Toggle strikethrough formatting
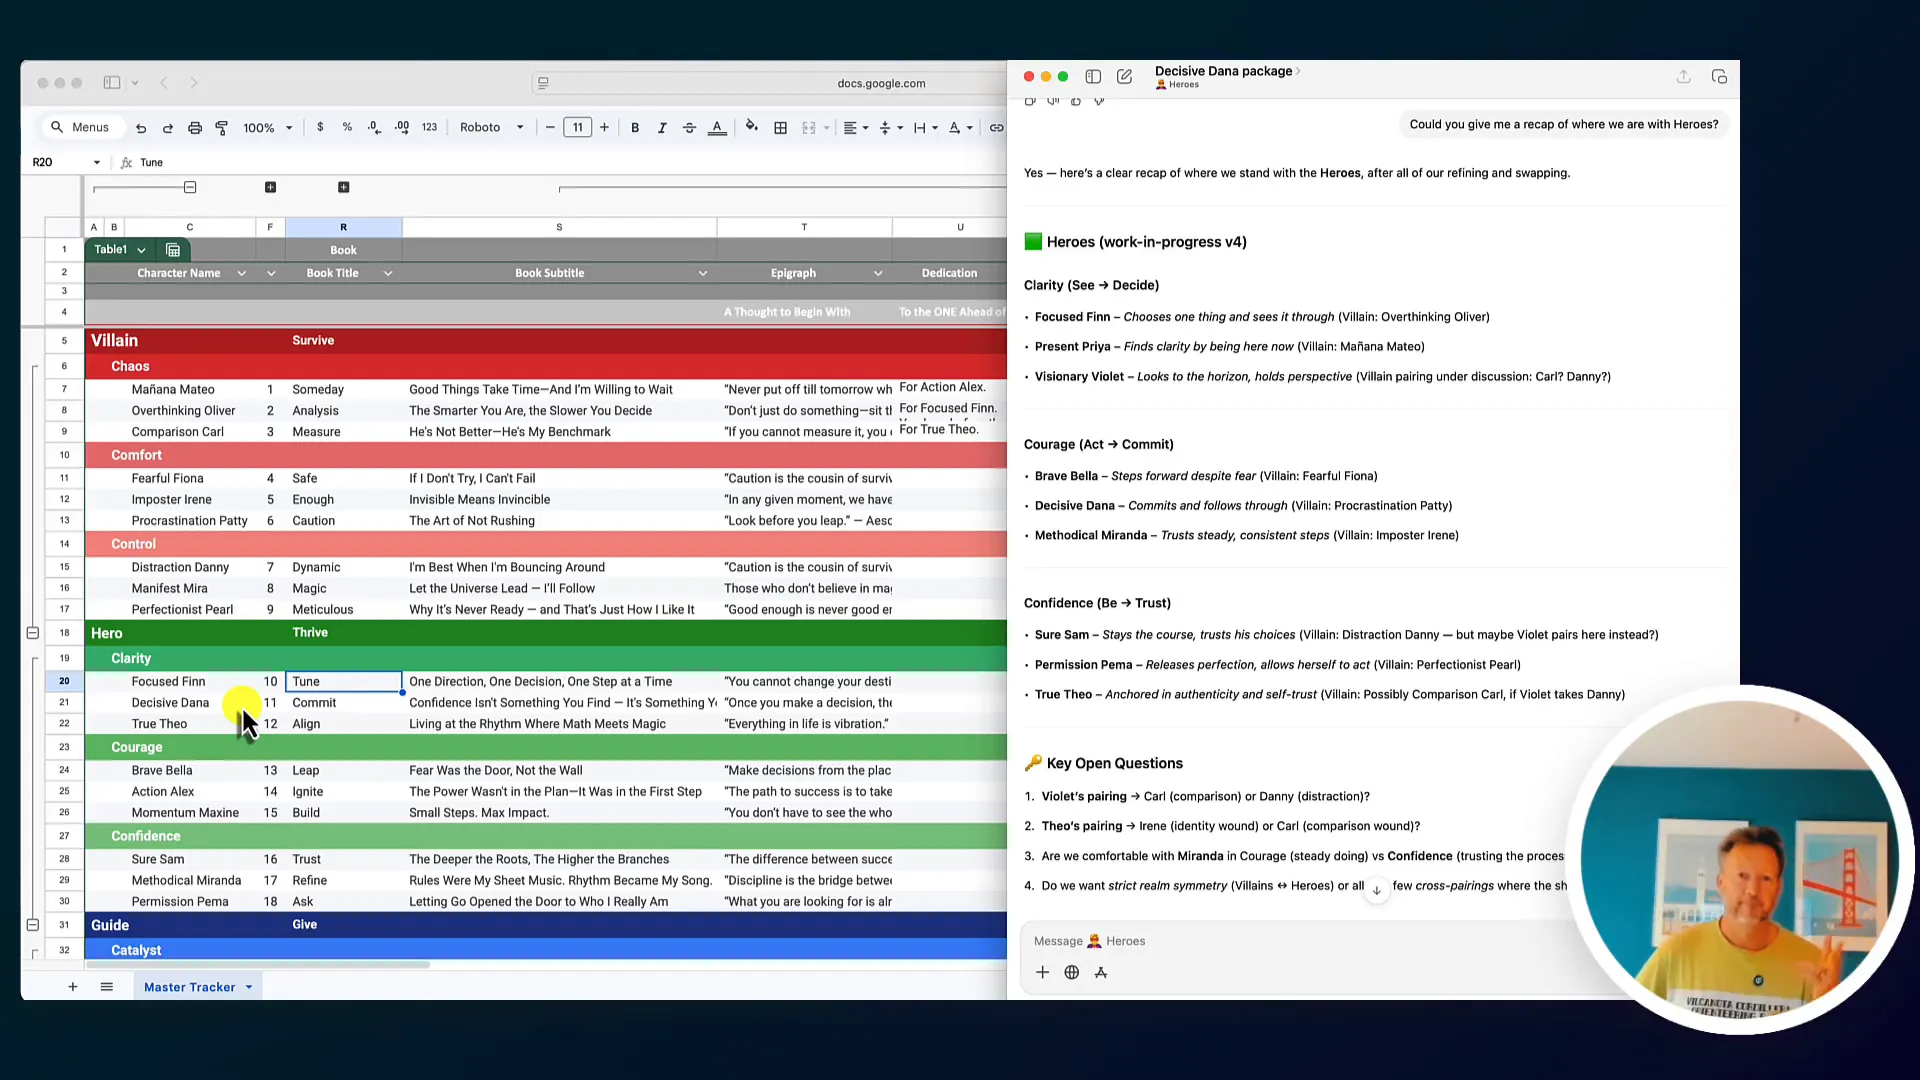This screenshot has height=1080, width=1920. tap(689, 128)
